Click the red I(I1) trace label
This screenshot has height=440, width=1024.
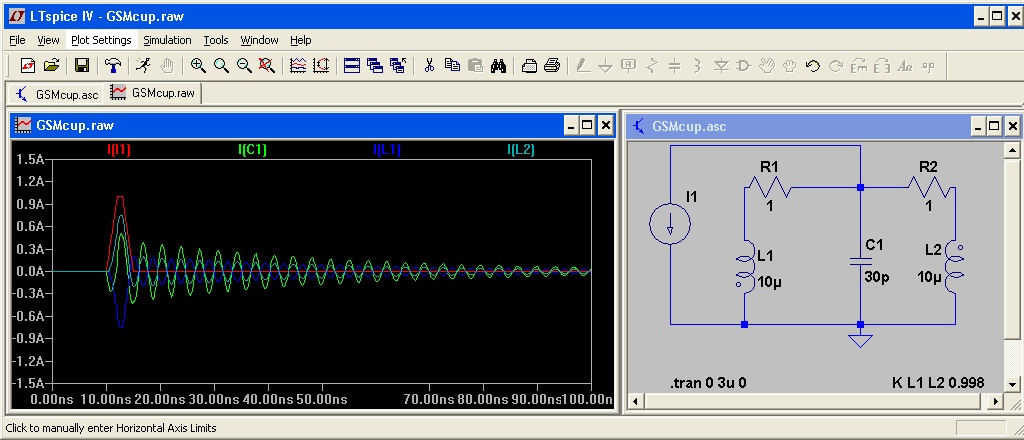[118, 150]
